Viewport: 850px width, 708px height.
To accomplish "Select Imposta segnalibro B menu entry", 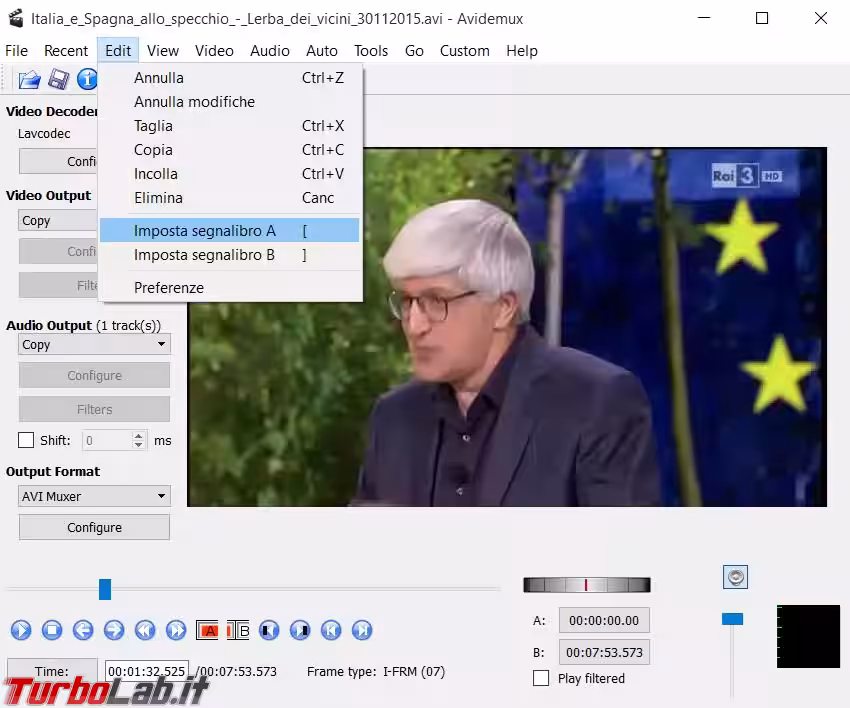I will [x=204, y=255].
